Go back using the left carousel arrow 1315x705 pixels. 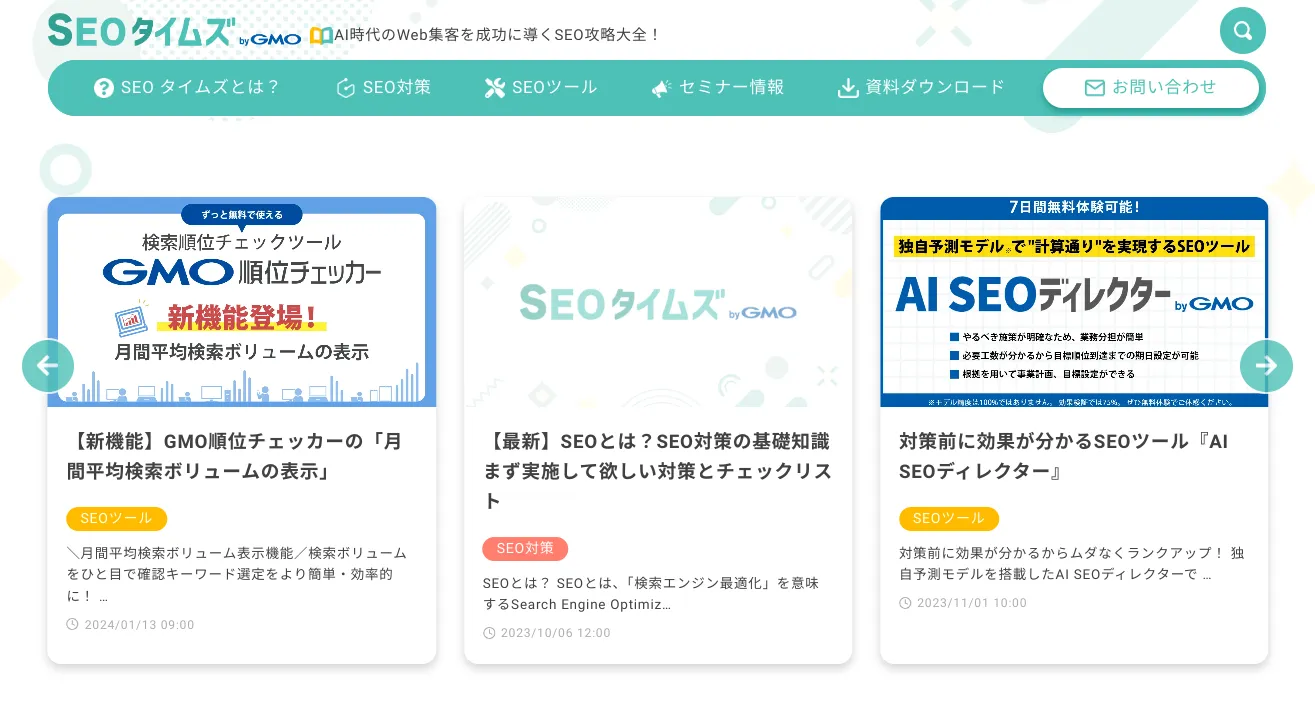[48, 366]
